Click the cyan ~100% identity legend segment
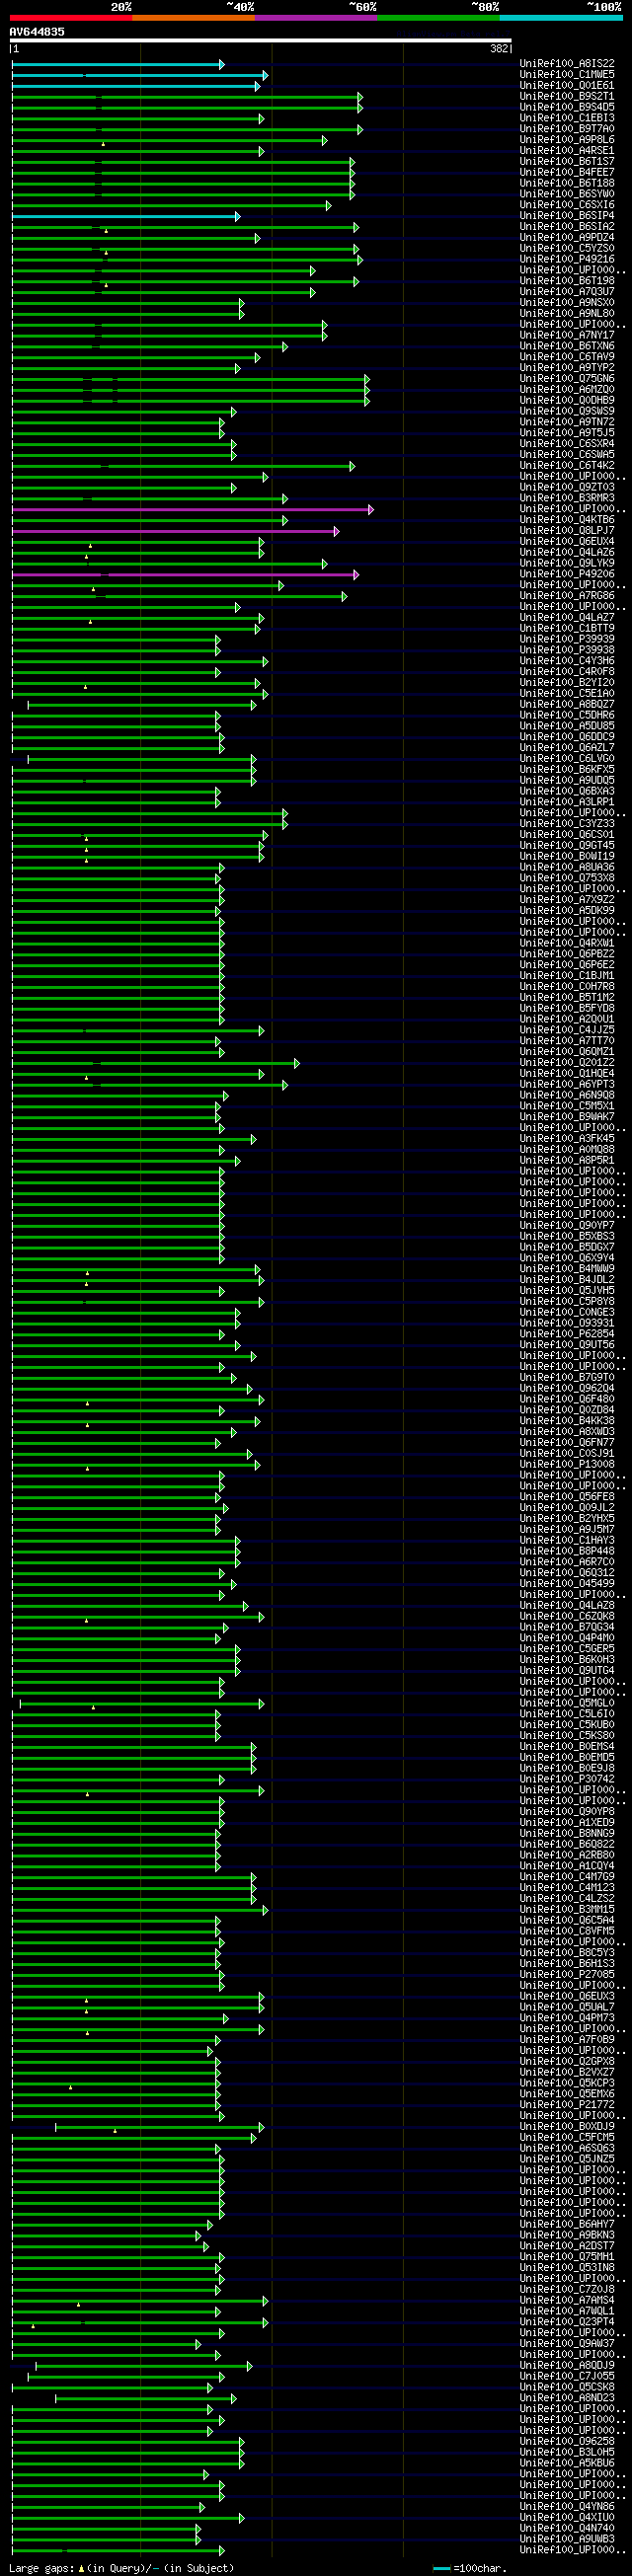The image size is (632, 2576). (x=560, y=17)
